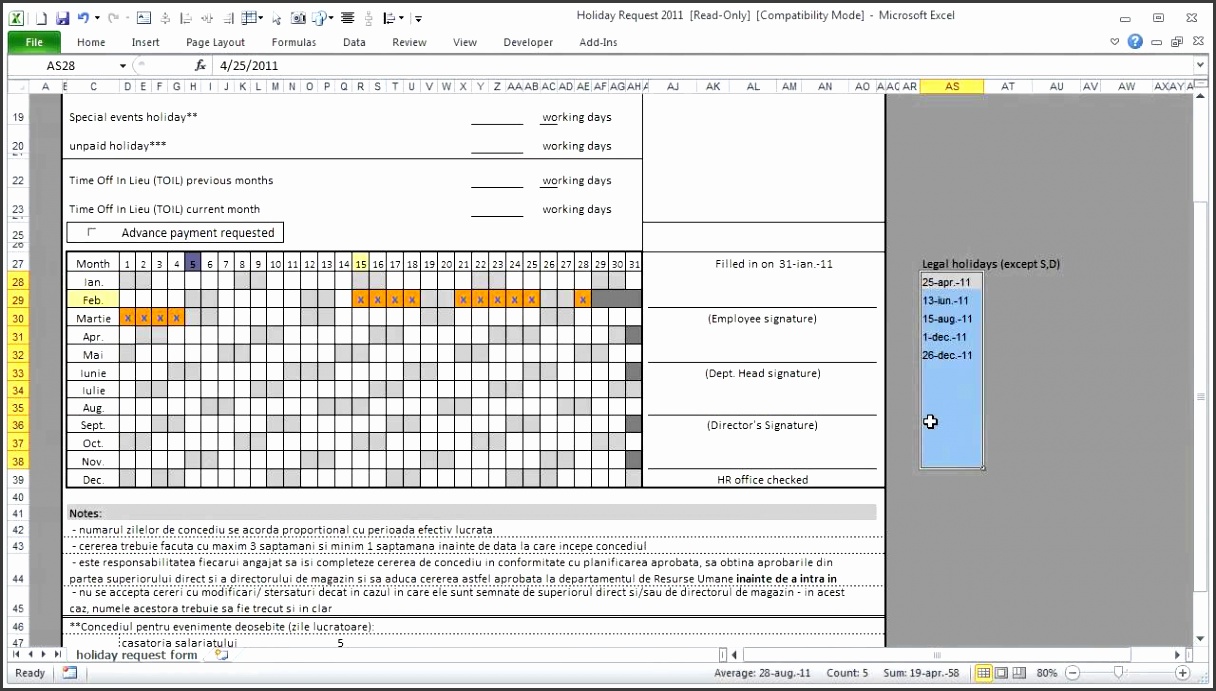Switch to Page Layout view in status bar
The height and width of the screenshot is (691, 1216).
[1002, 673]
